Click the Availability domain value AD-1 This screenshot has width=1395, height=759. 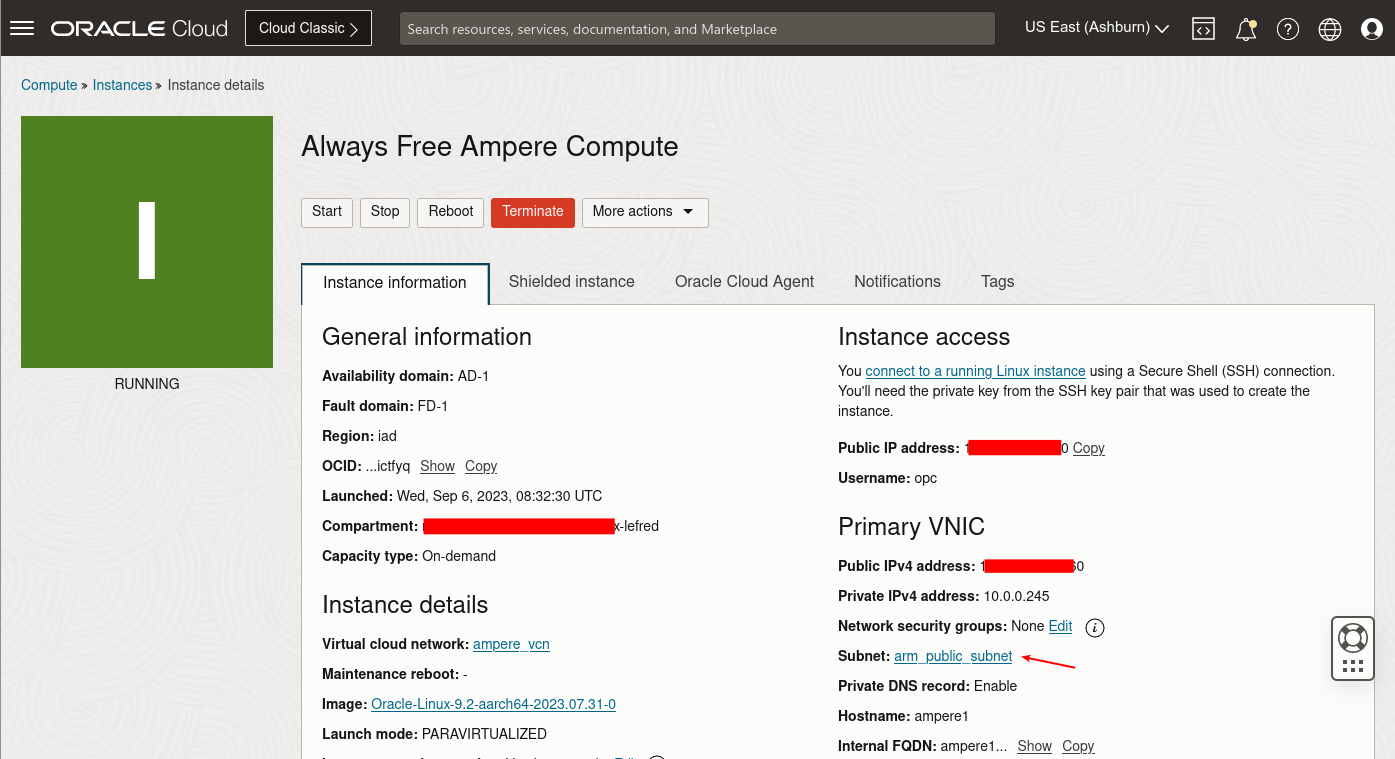[473, 376]
